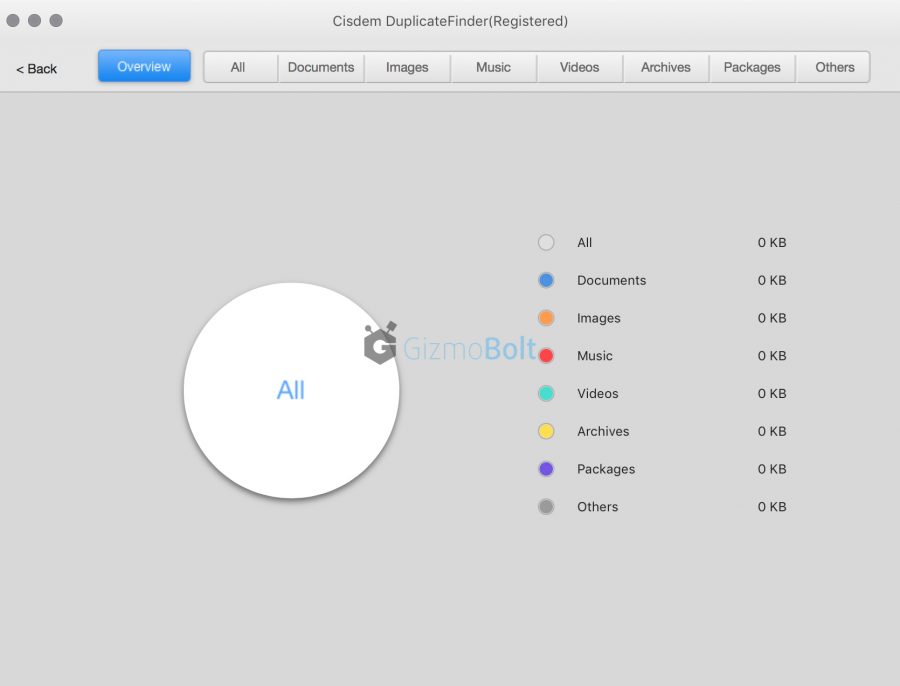
Task: Click the 0 KB value for All
Action: [772, 242]
